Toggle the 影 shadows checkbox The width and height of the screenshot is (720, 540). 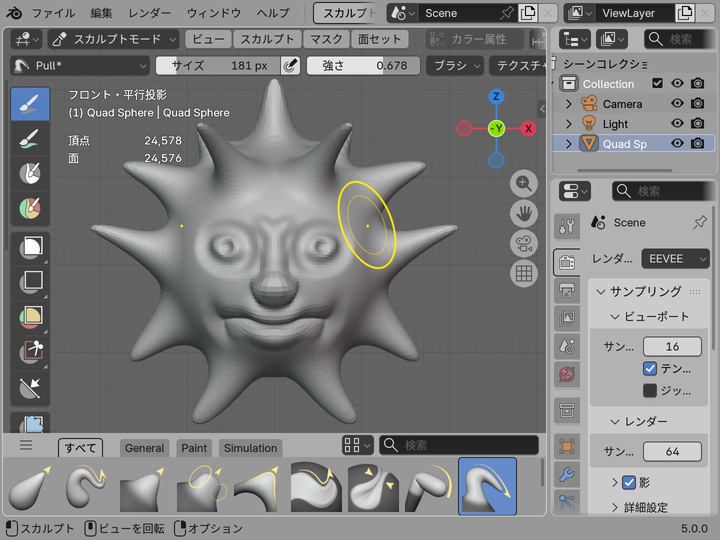[x=629, y=483]
